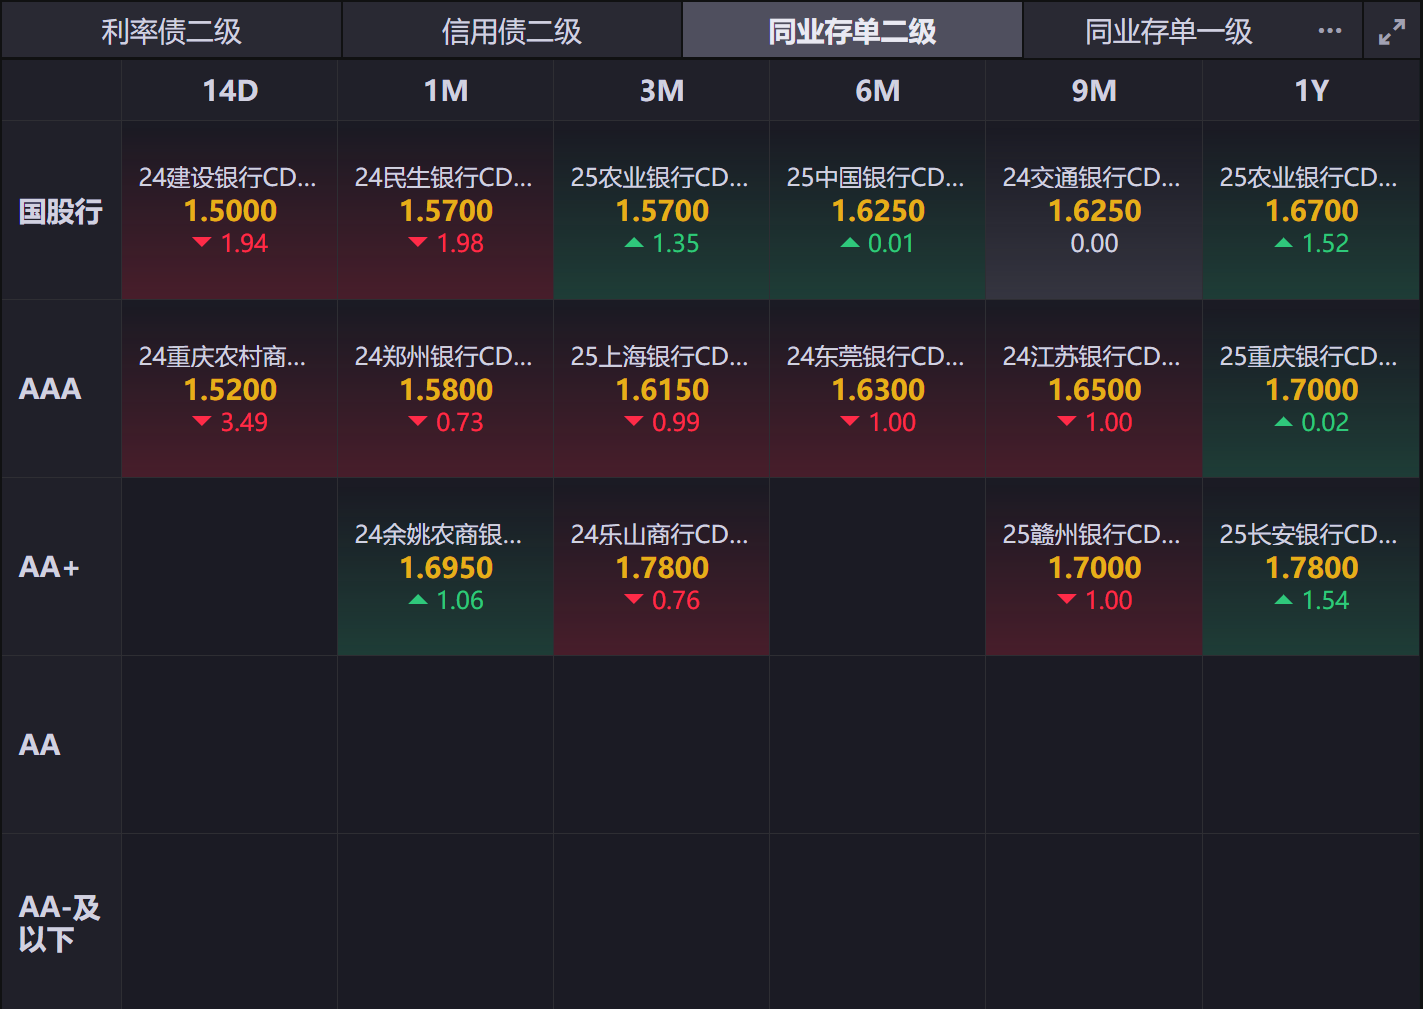Switch to the 利率债二级 tab
1423x1009 pixels.
click(x=171, y=31)
